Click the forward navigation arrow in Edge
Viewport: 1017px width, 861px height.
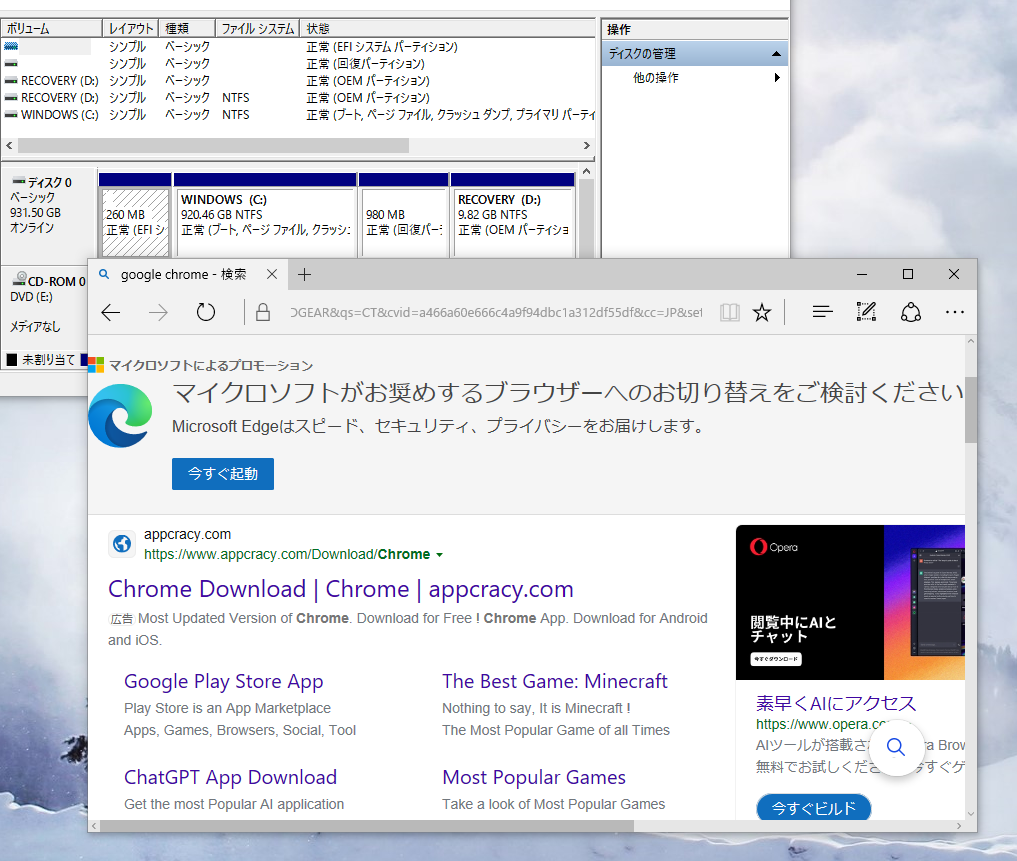[158, 313]
